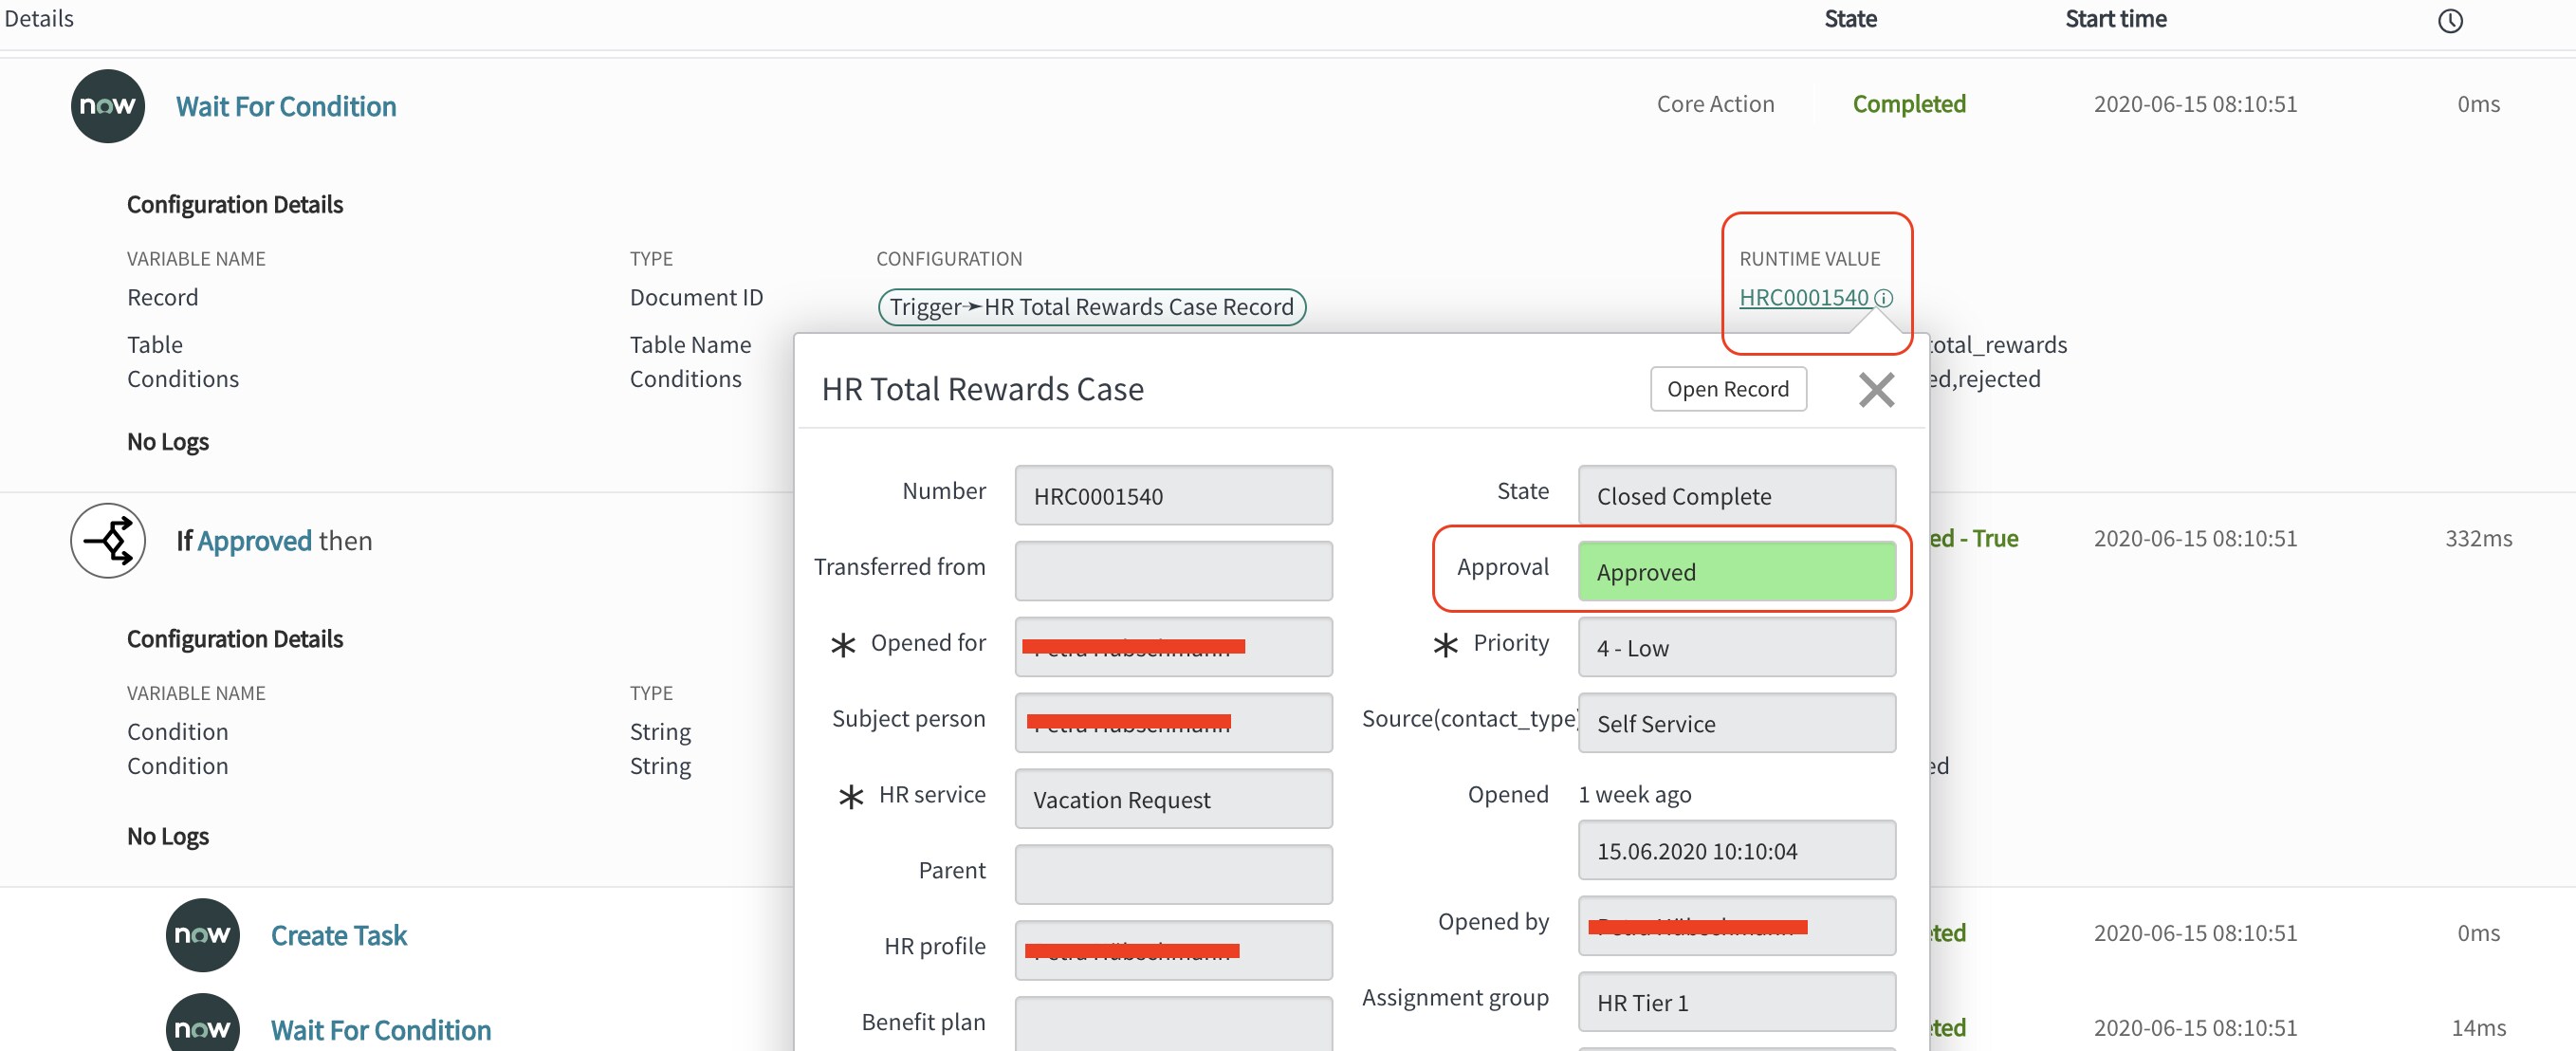Click the Number field HRC0001540
Image resolution: width=2576 pixels, height=1051 pixels.
point(1173,495)
